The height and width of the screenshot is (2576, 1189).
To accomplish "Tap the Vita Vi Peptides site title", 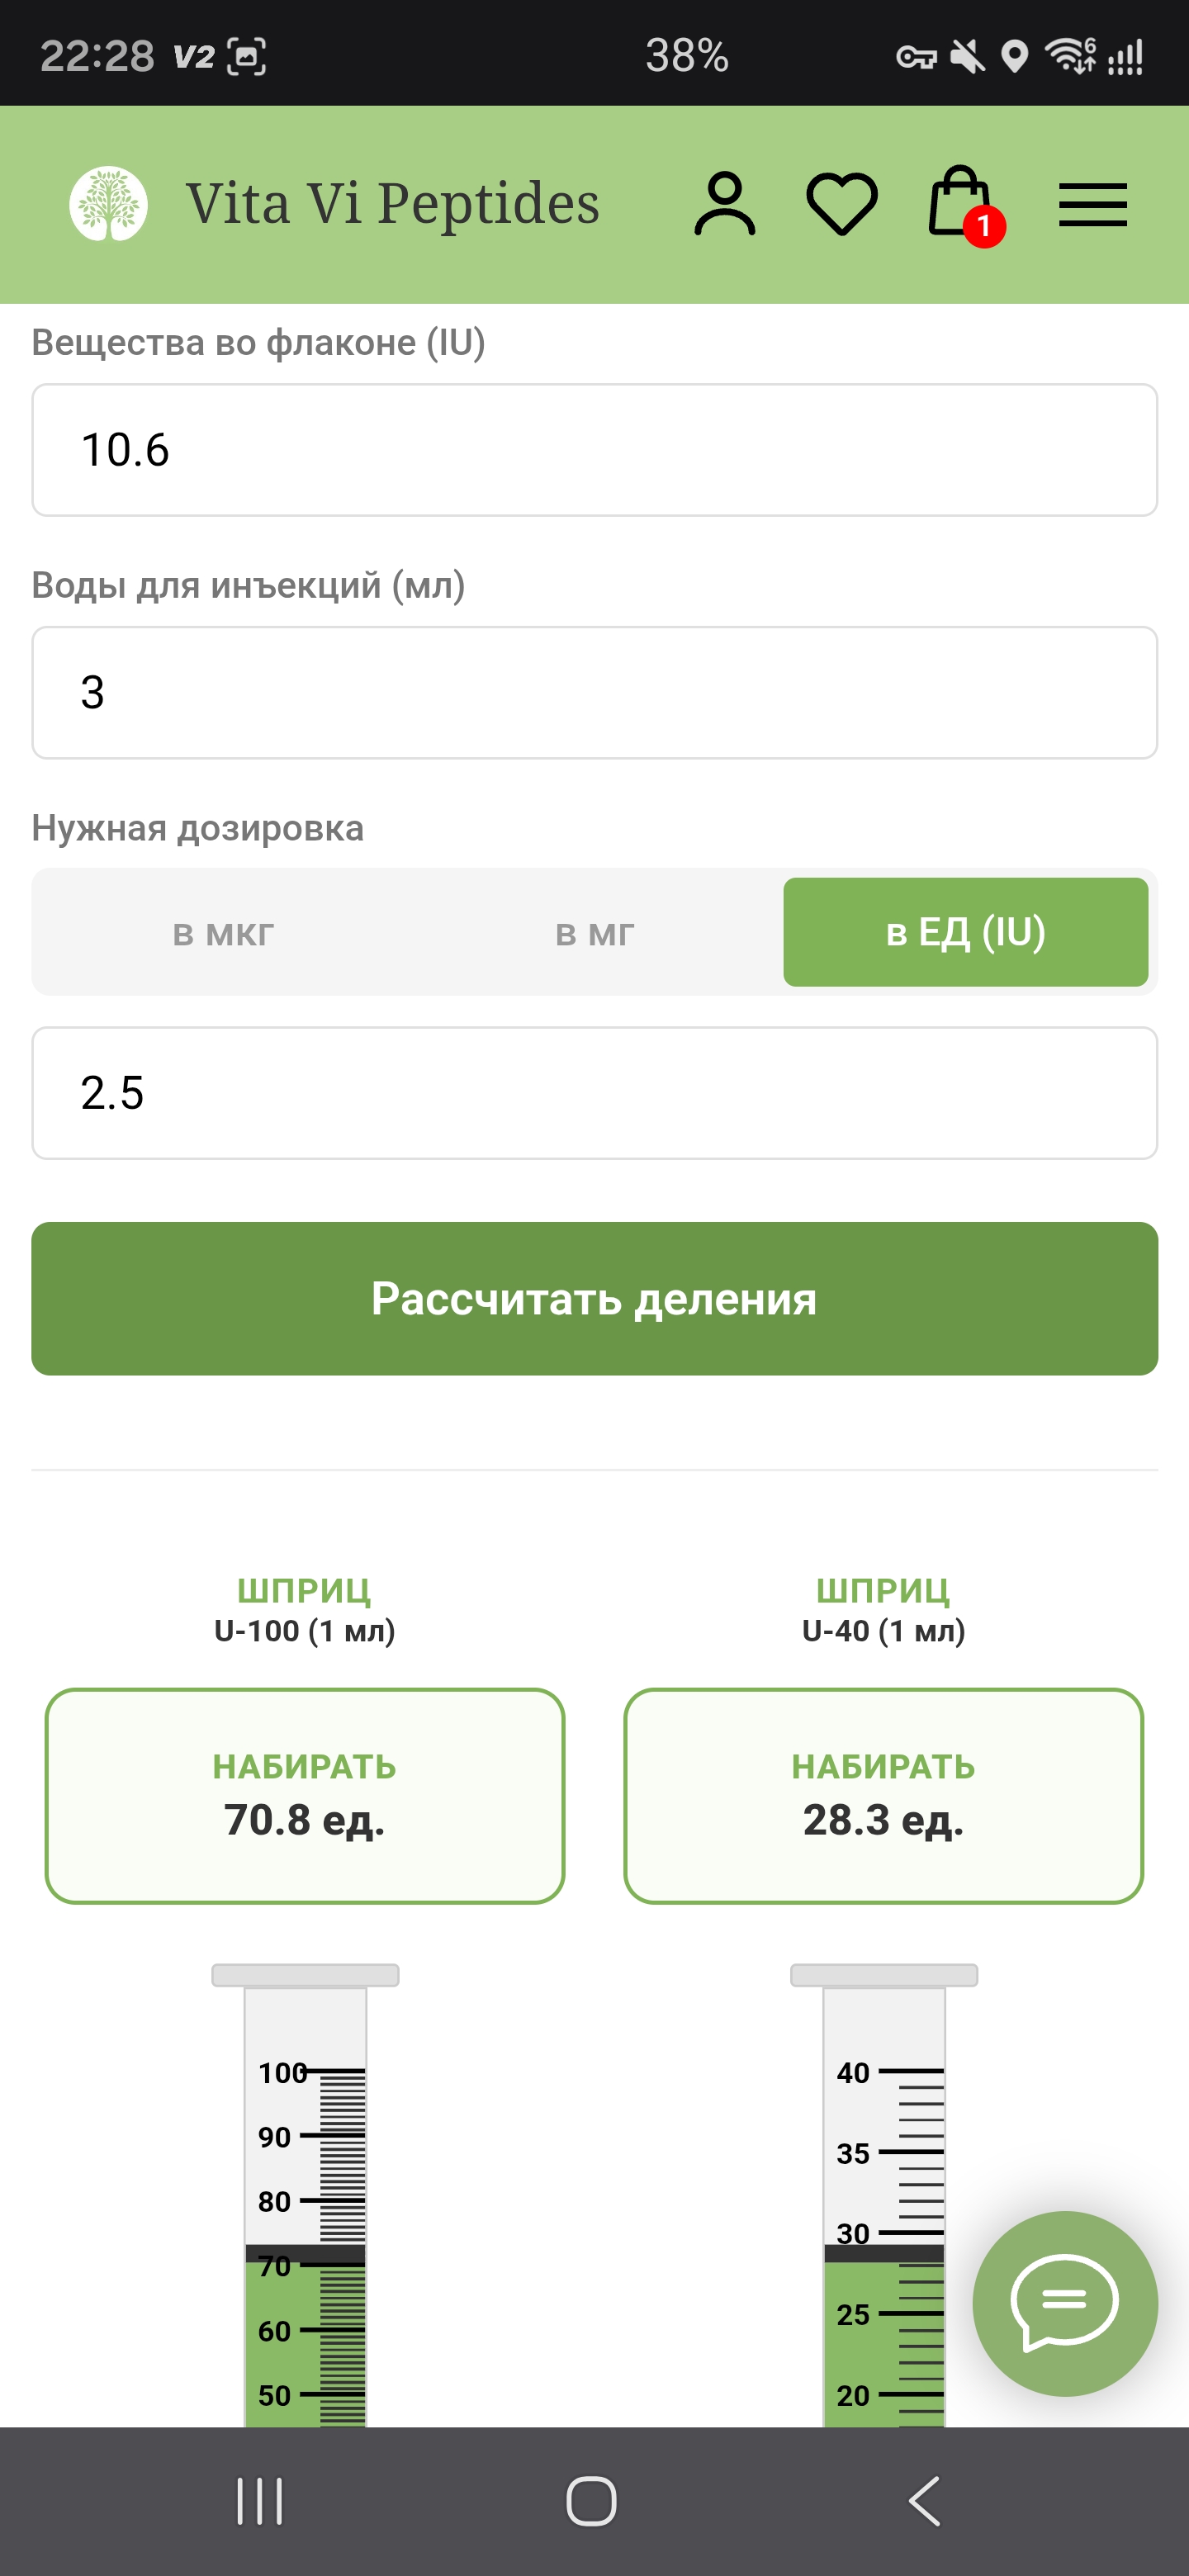I will tap(393, 204).
